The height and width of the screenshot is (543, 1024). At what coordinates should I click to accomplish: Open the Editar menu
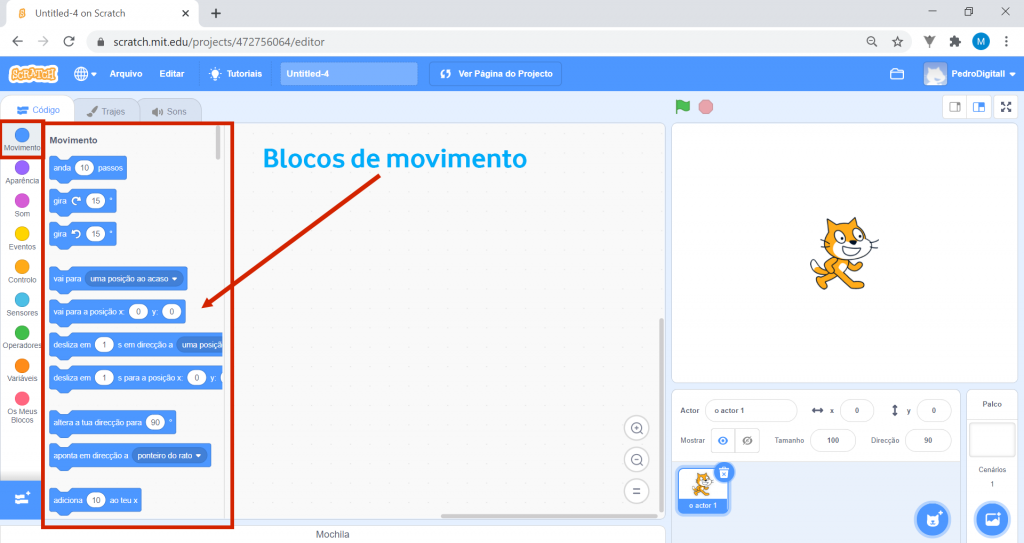point(172,74)
